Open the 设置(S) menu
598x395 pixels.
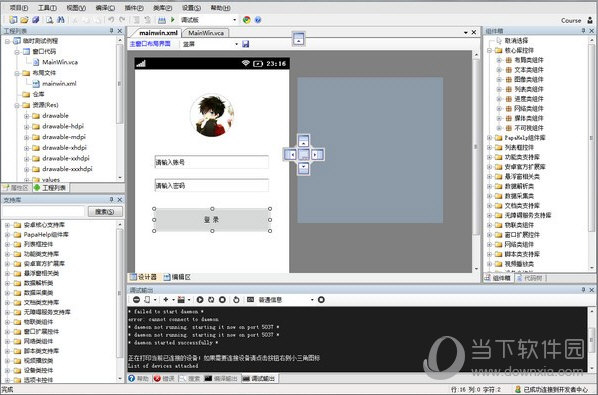coord(191,8)
